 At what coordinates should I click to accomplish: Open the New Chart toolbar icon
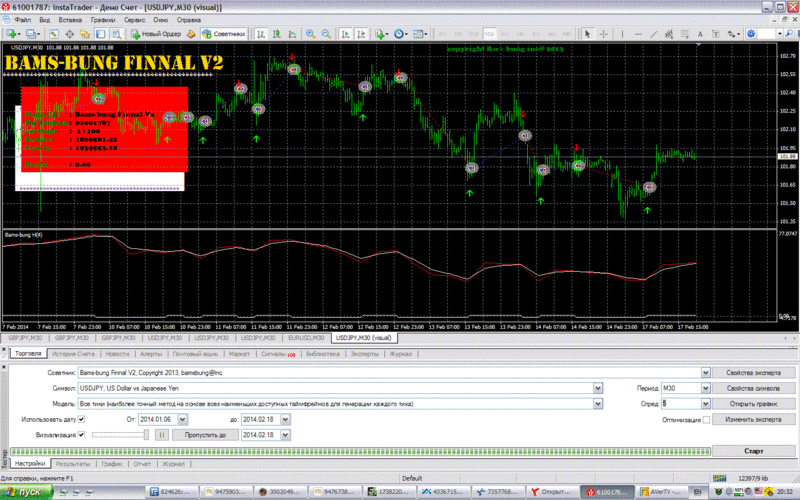pyautogui.click(x=12, y=34)
